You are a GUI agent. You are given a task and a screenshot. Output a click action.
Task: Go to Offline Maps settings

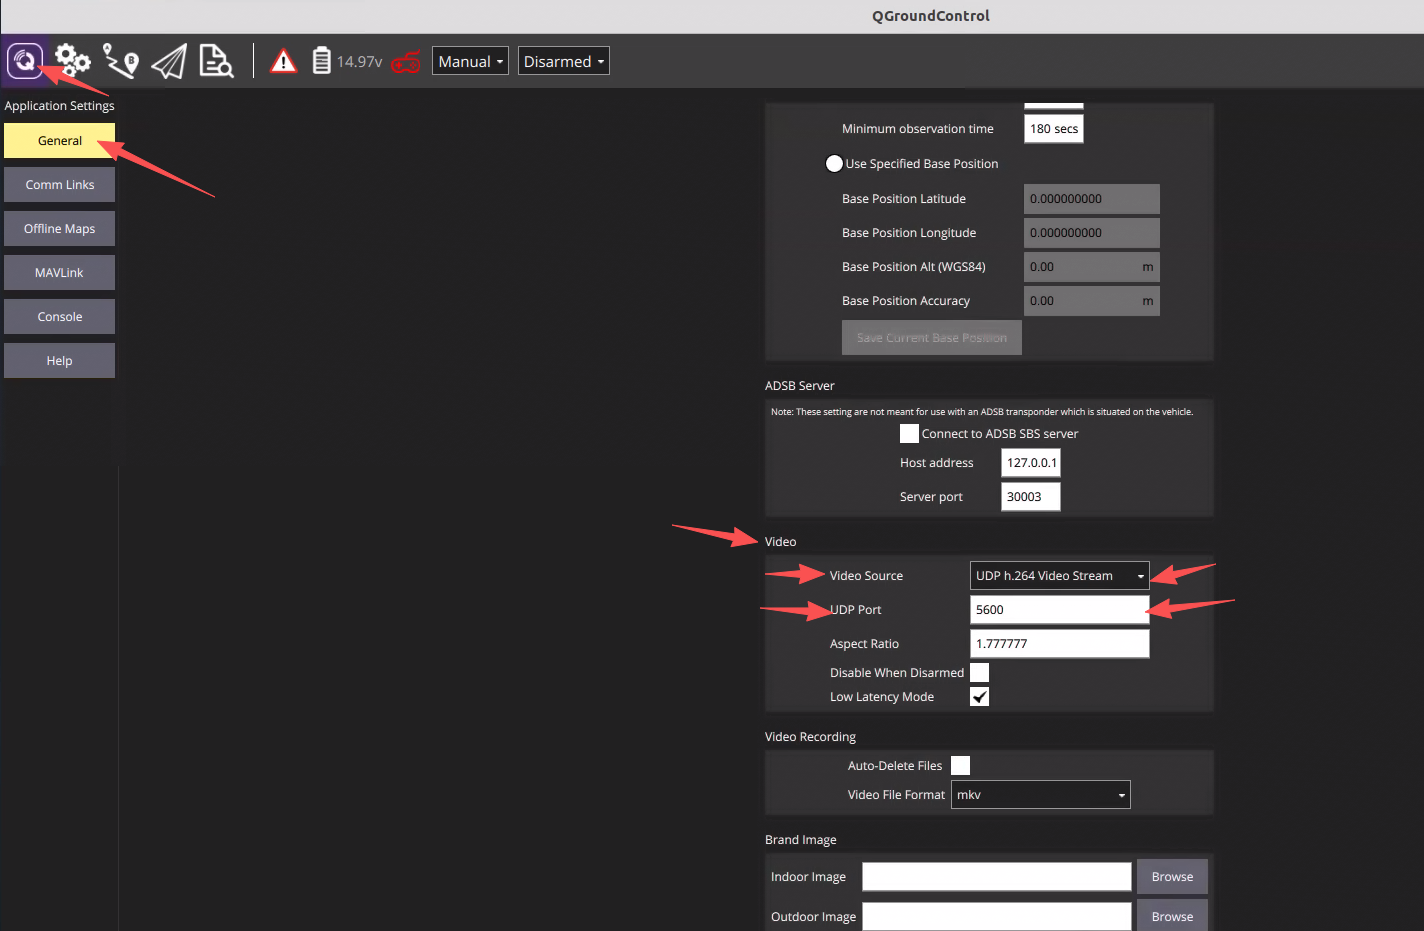point(60,229)
